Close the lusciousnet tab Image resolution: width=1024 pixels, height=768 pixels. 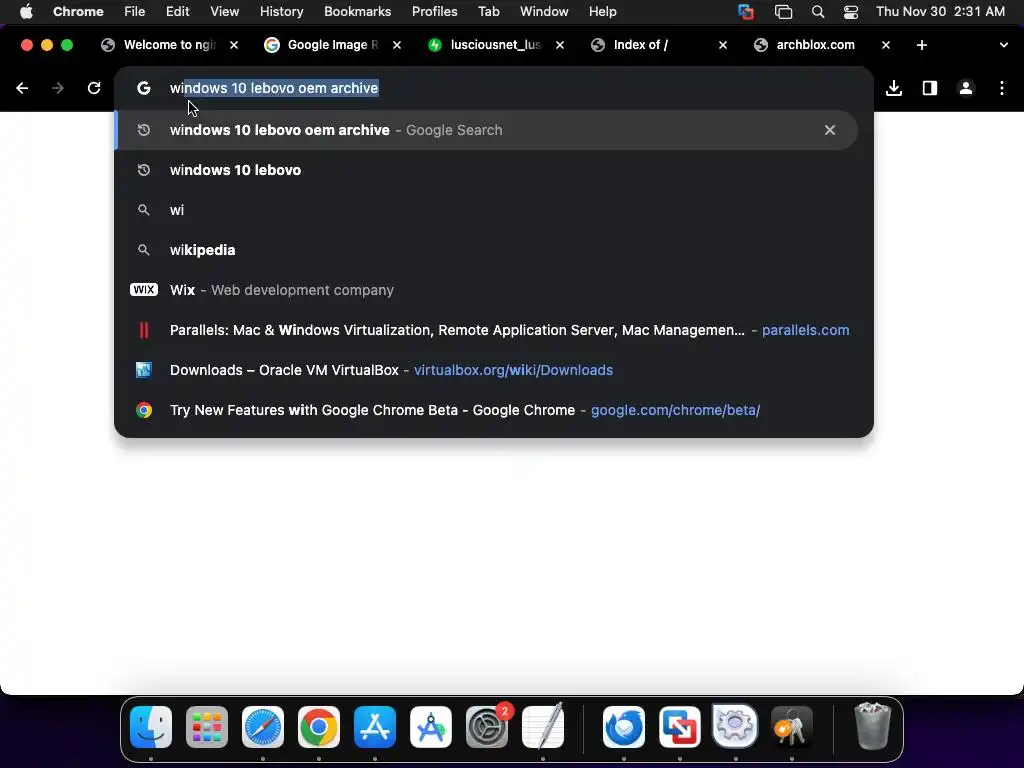coord(560,45)
